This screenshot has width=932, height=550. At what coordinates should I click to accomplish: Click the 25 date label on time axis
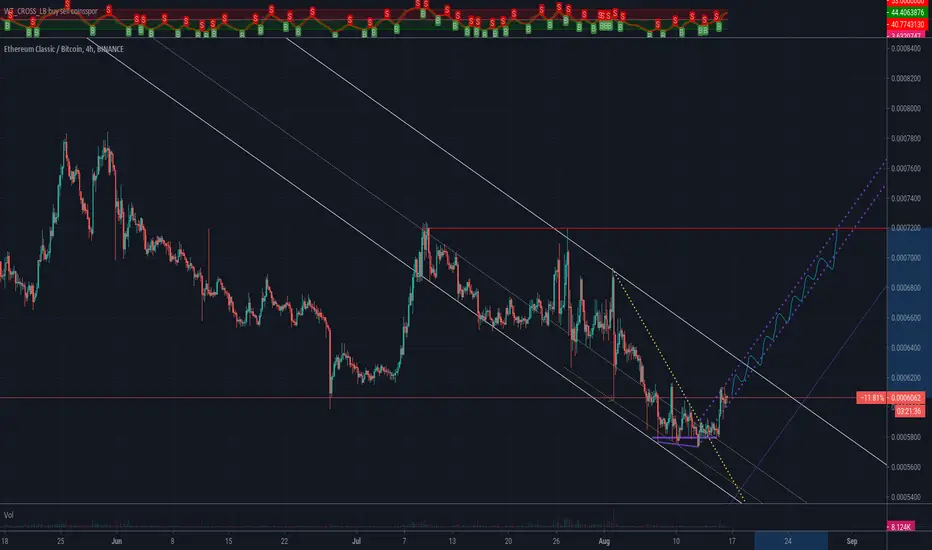pyautogui.click(x=61, y=541)
